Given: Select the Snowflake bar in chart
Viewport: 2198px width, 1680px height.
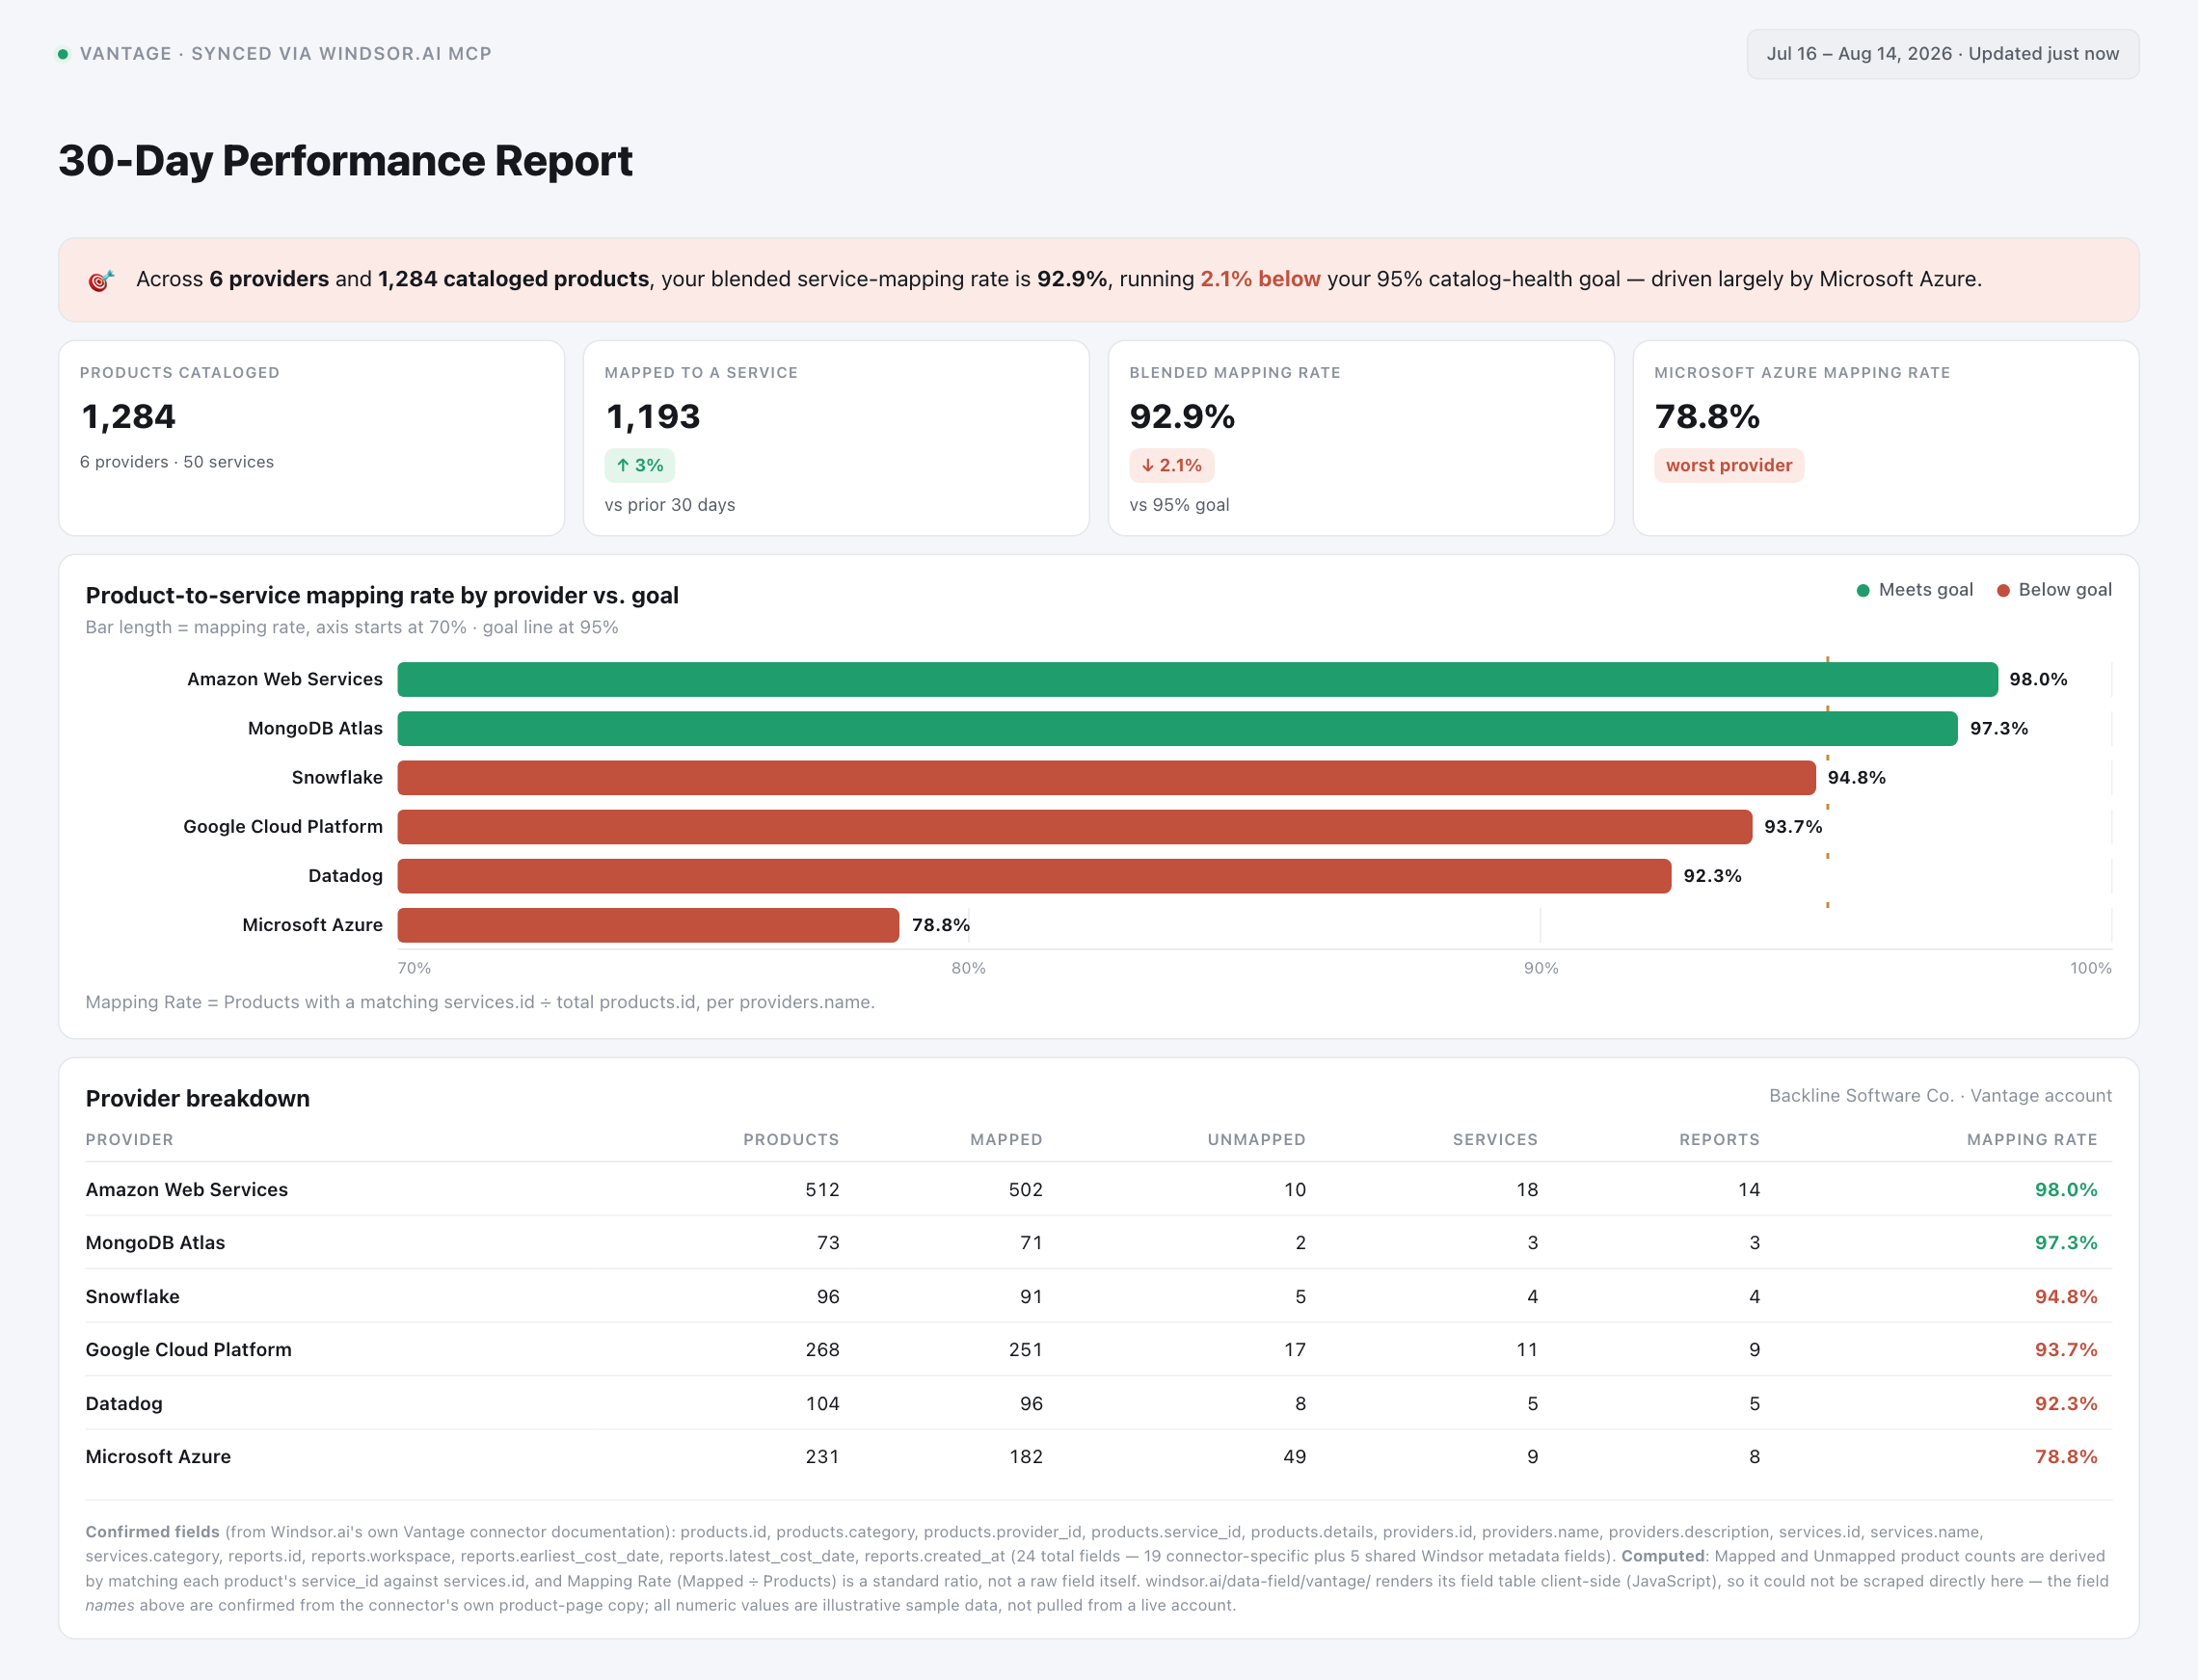Looking at the screenshot, I should pyautogui.click(x=1106, y=777).
